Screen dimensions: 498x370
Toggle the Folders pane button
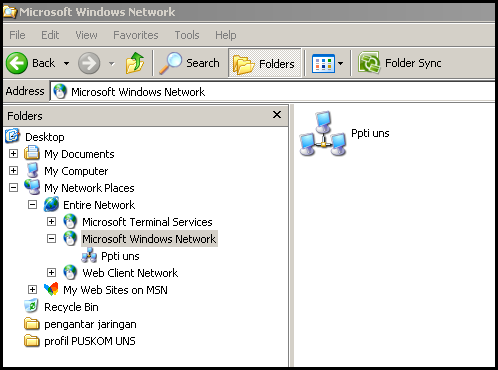(265, 63)
